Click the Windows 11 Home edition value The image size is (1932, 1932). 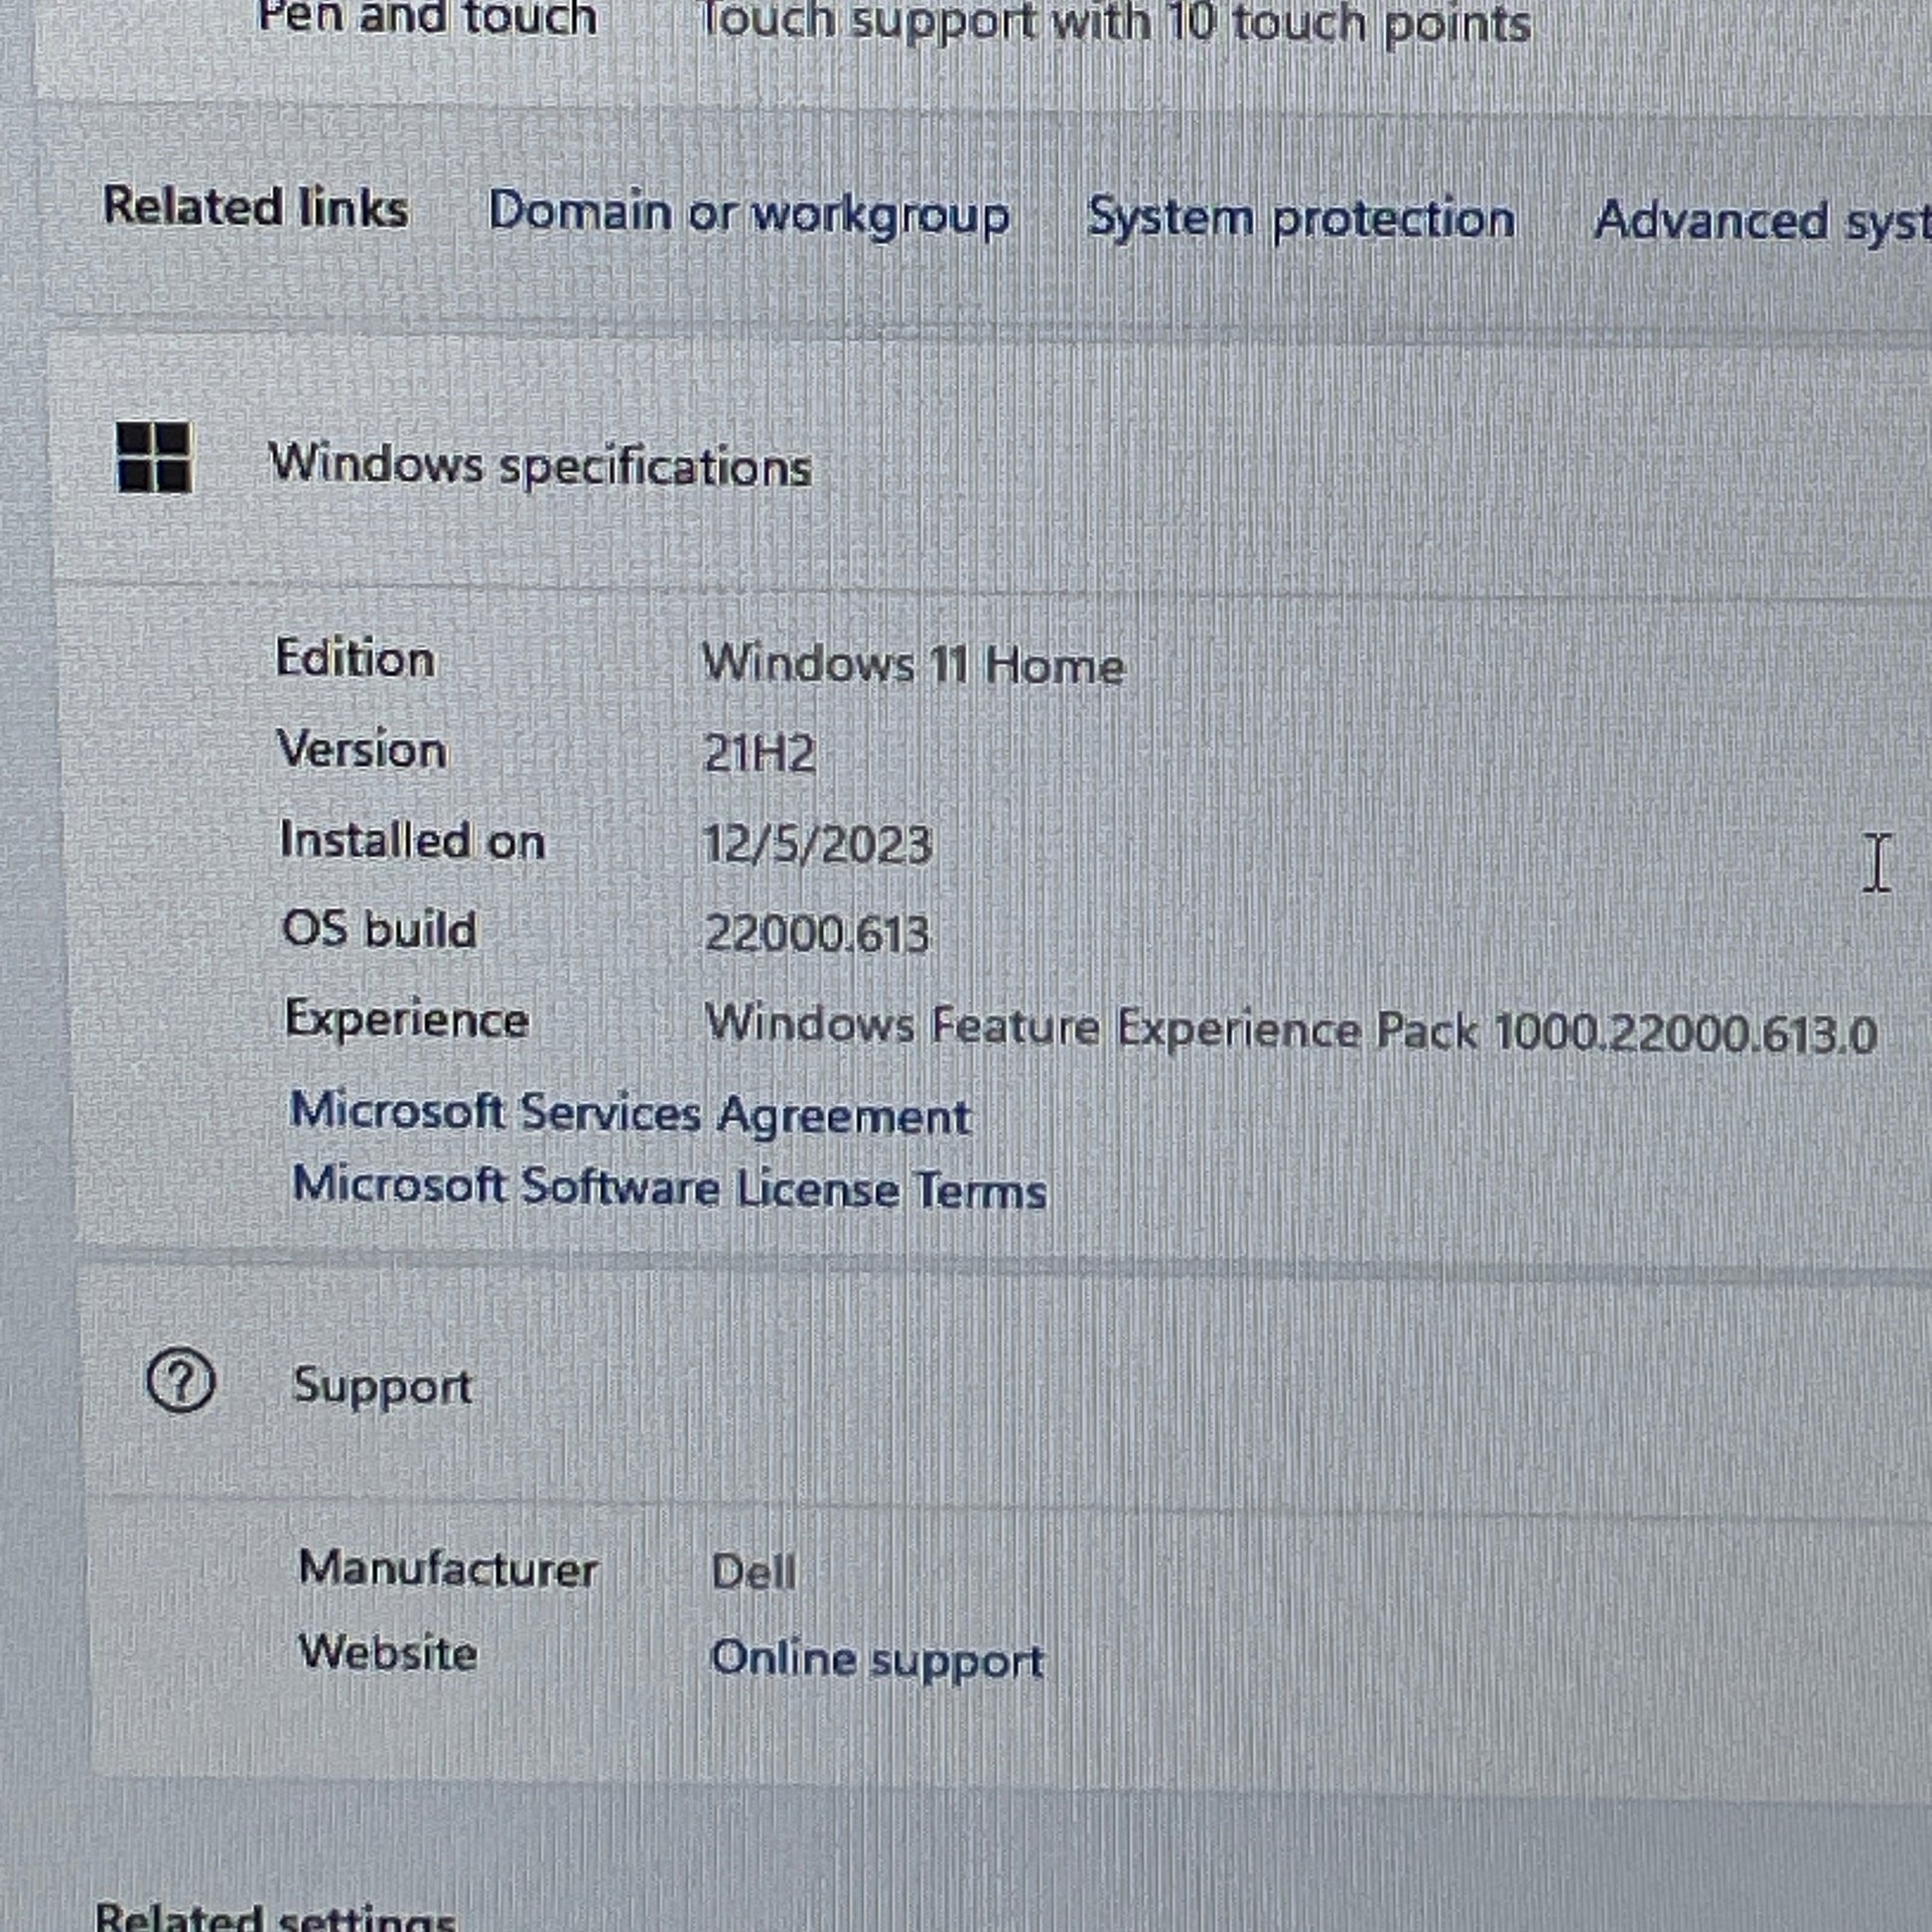coord(913,665)
